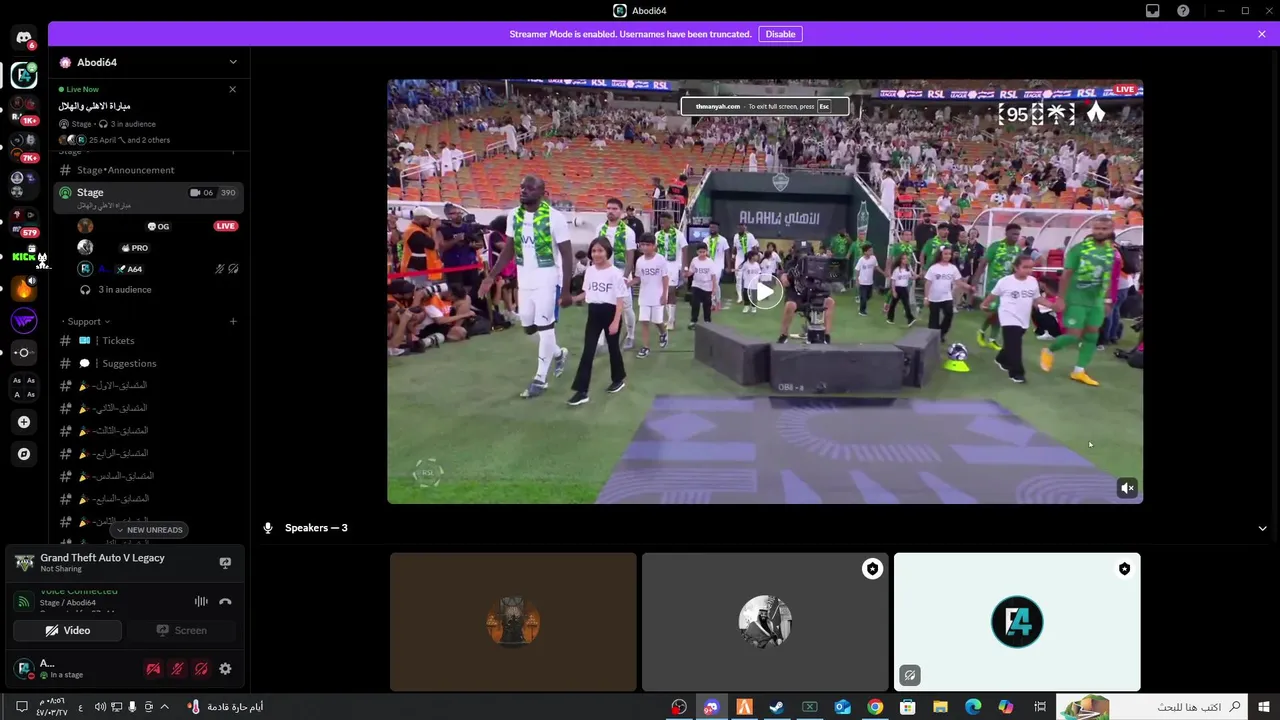Click the Add a Server plus icon
The height and width of the screenshot is (720, 1280).
[24, 422]
